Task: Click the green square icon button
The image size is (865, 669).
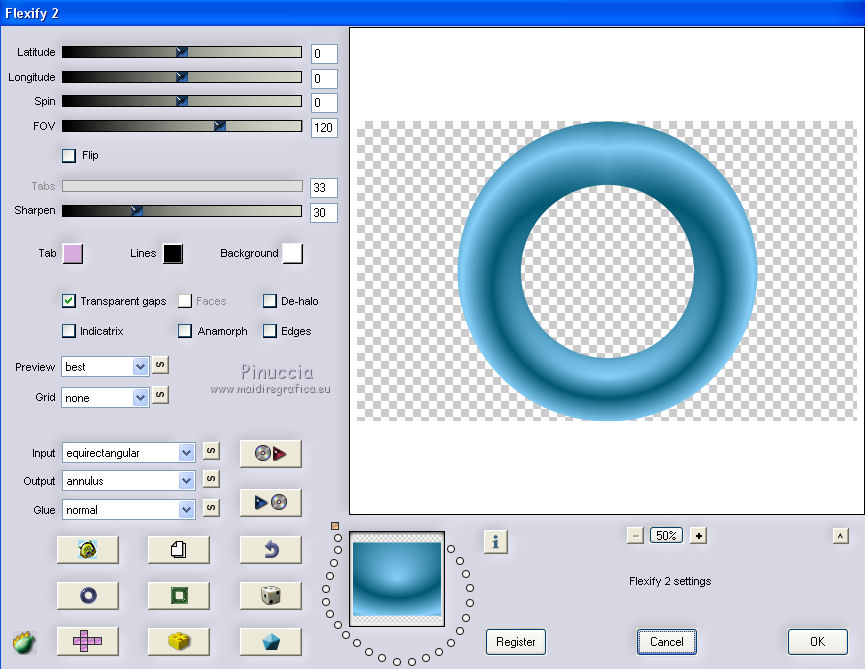Action: pos(179,595)
